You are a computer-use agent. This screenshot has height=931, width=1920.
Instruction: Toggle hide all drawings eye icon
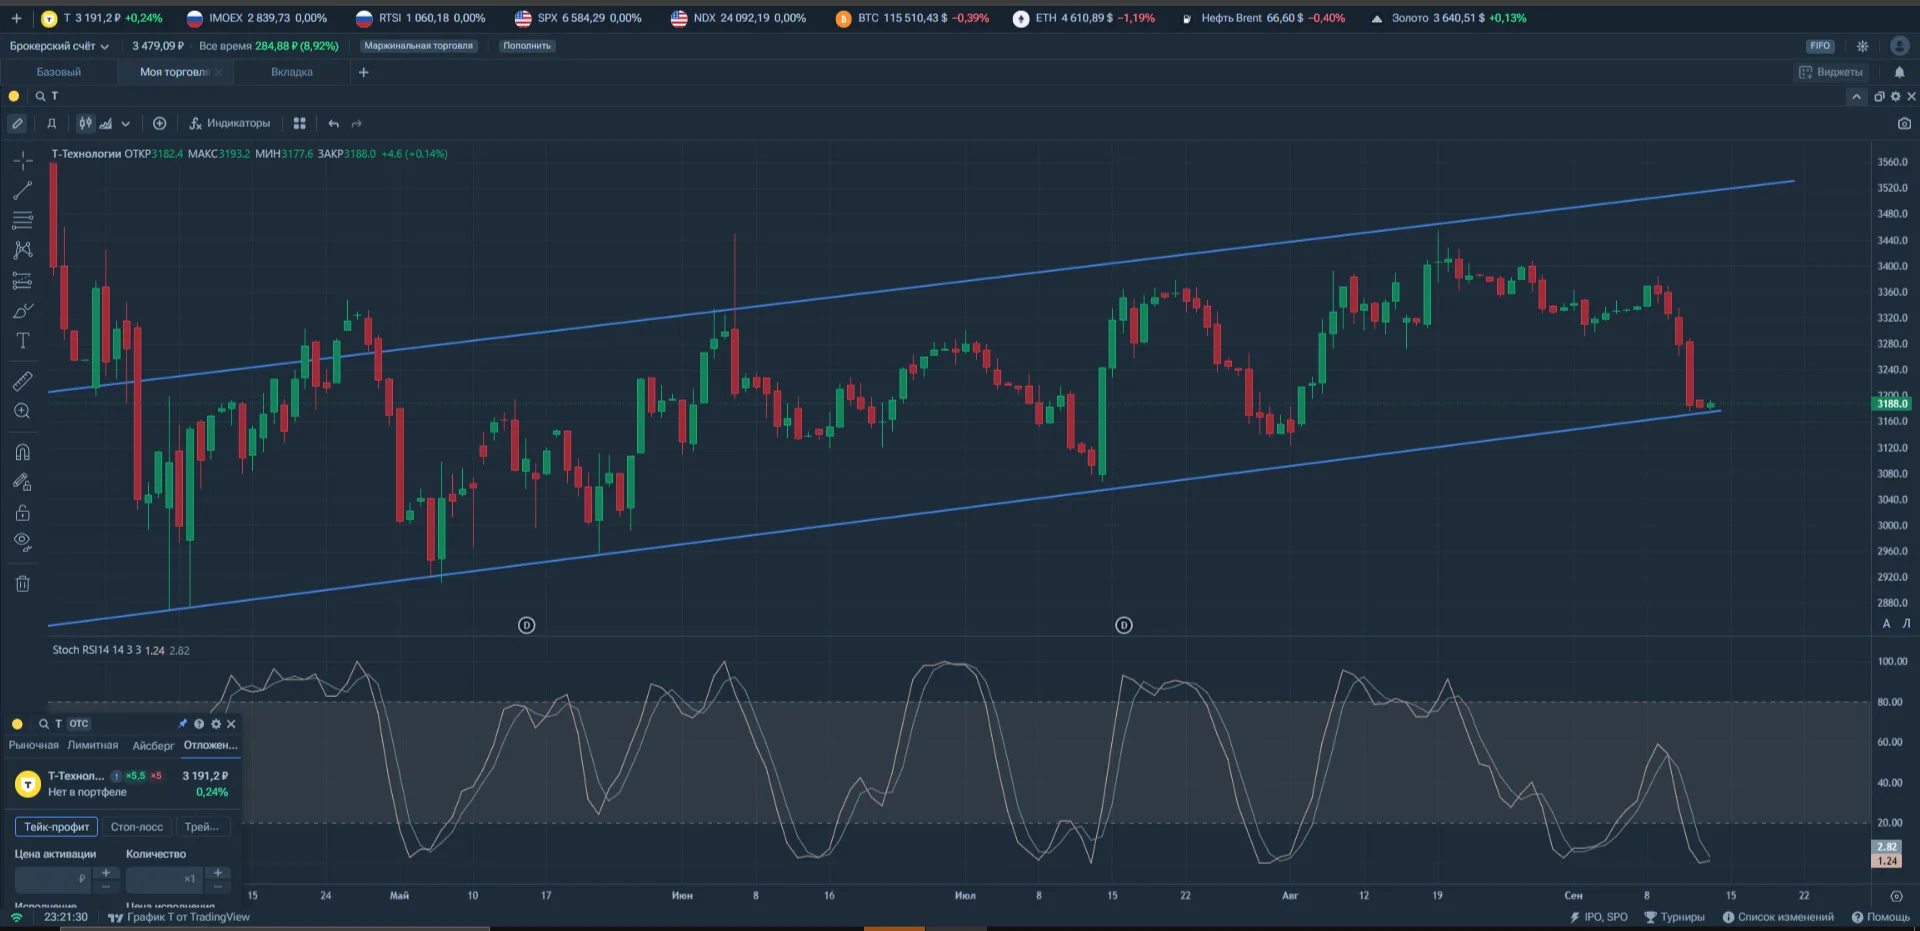(22, 543)
